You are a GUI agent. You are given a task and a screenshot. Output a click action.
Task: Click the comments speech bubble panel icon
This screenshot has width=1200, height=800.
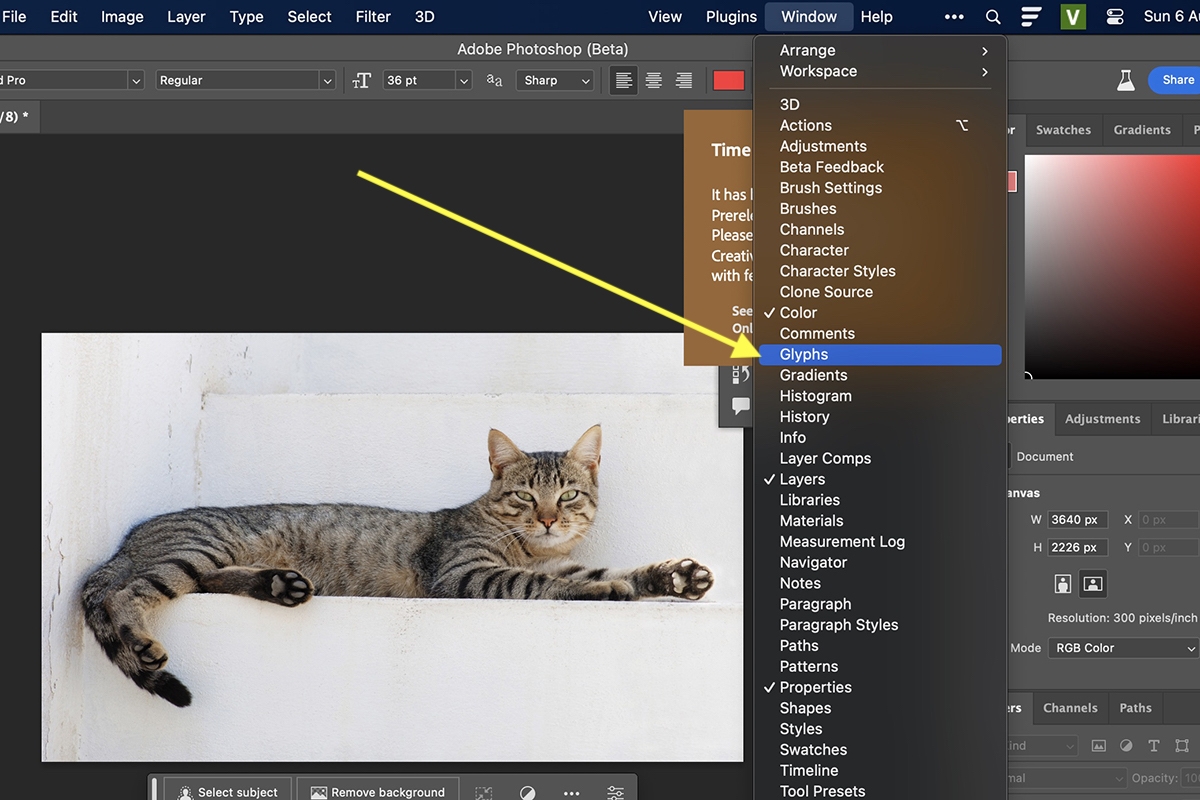741,406
